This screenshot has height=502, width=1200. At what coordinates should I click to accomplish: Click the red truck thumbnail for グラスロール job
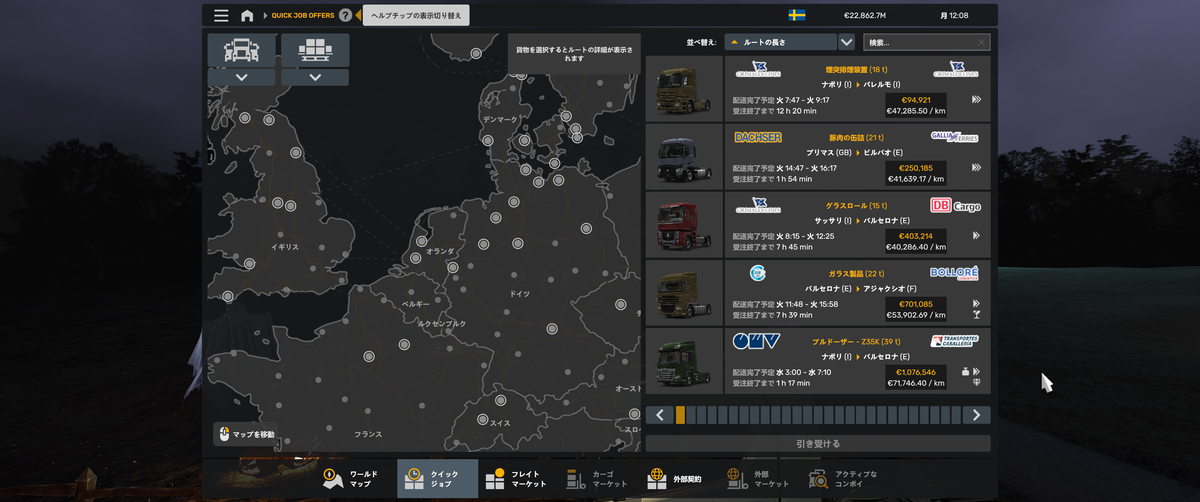point(684,224)
